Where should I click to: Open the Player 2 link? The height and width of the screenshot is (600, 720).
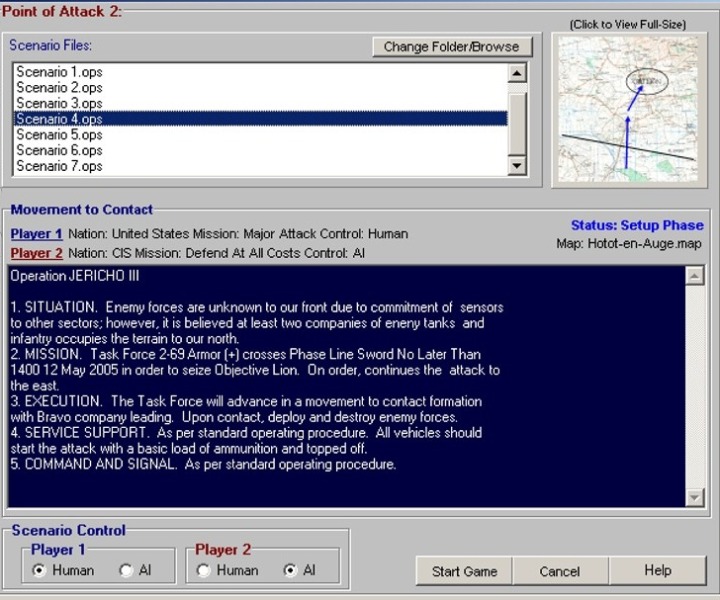click(x=37, y=253)
